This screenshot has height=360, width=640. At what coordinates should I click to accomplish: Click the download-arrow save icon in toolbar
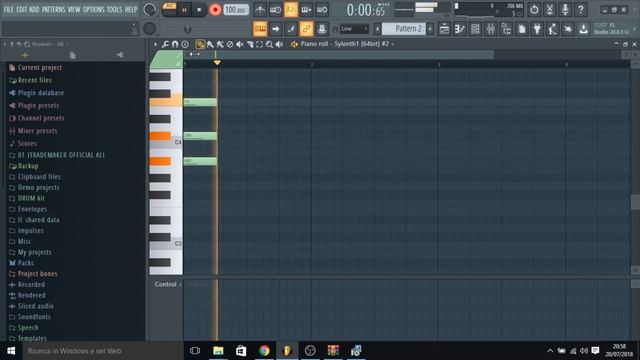point(584,29)
